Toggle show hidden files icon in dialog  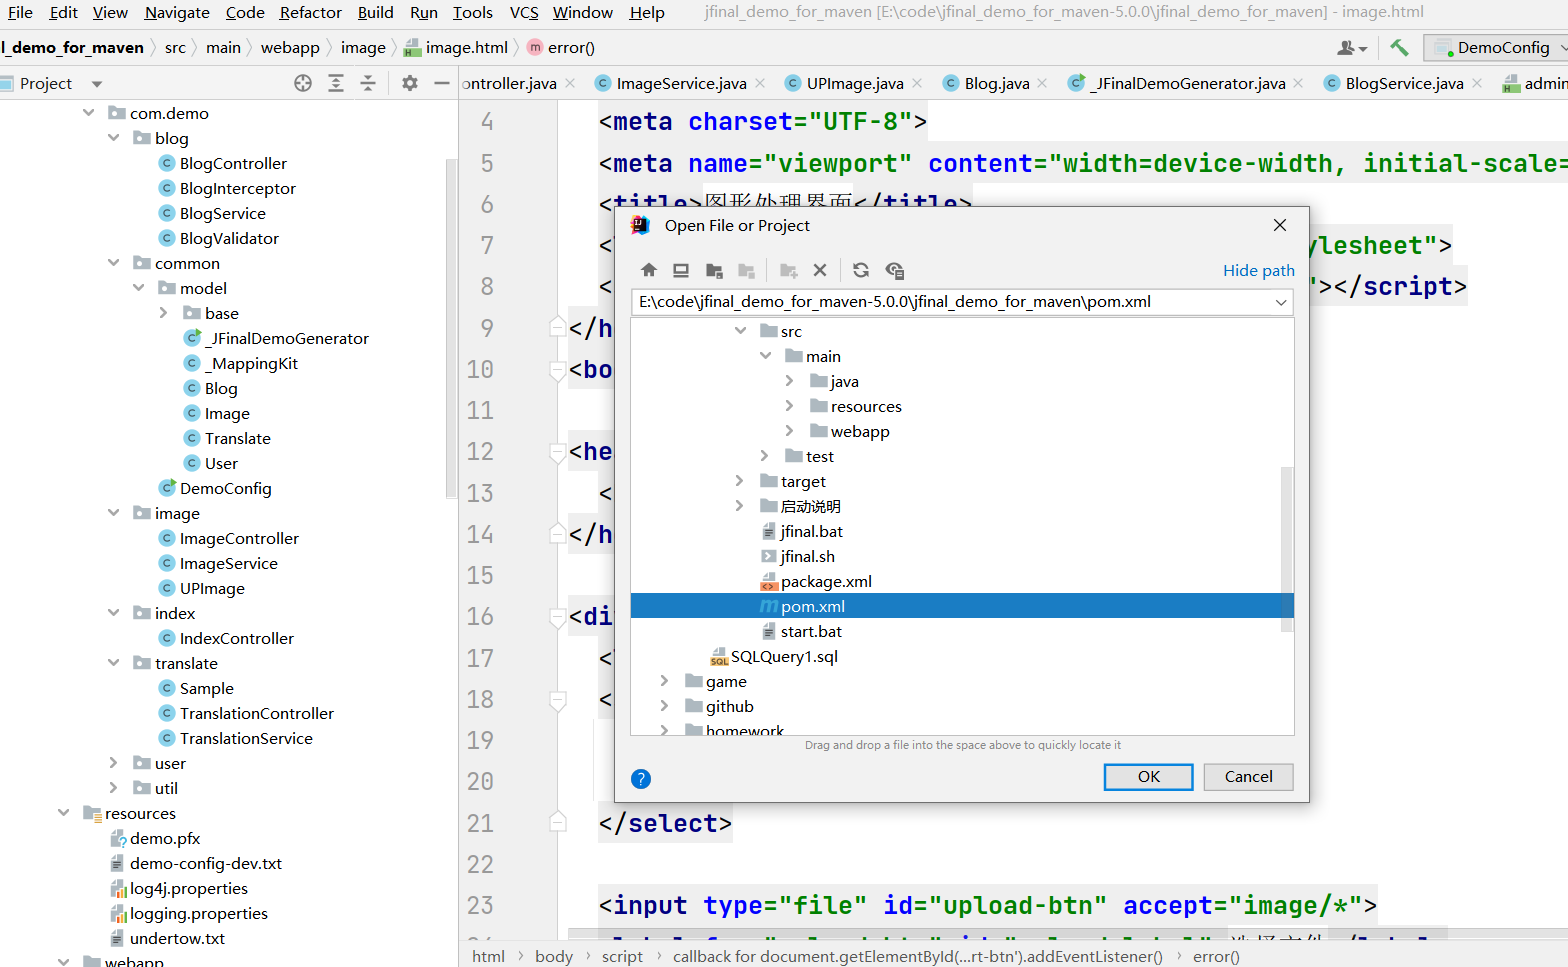click(x=894, y=270)
